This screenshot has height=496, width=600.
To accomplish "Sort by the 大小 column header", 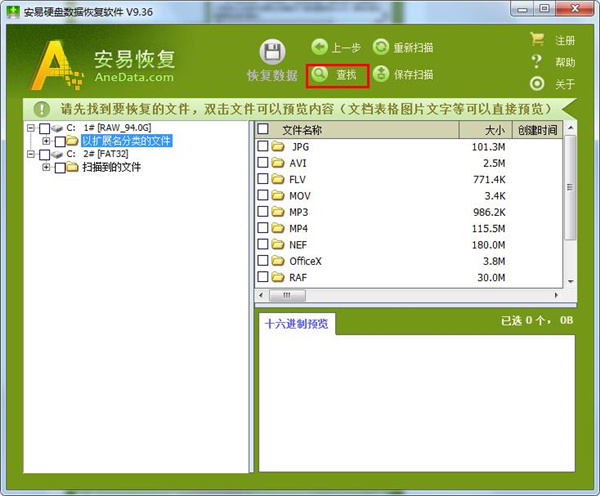I will [x=486, y=130].
